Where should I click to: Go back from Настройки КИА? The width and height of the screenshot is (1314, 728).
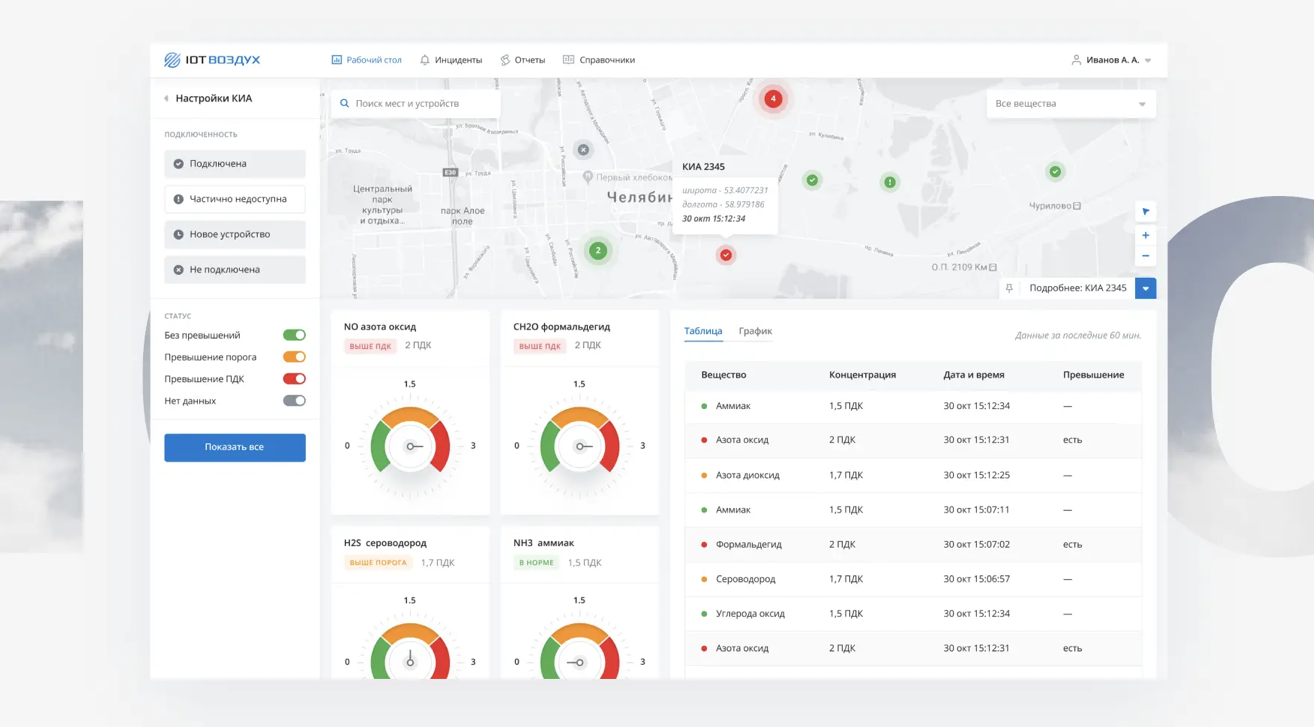[166, 98]
